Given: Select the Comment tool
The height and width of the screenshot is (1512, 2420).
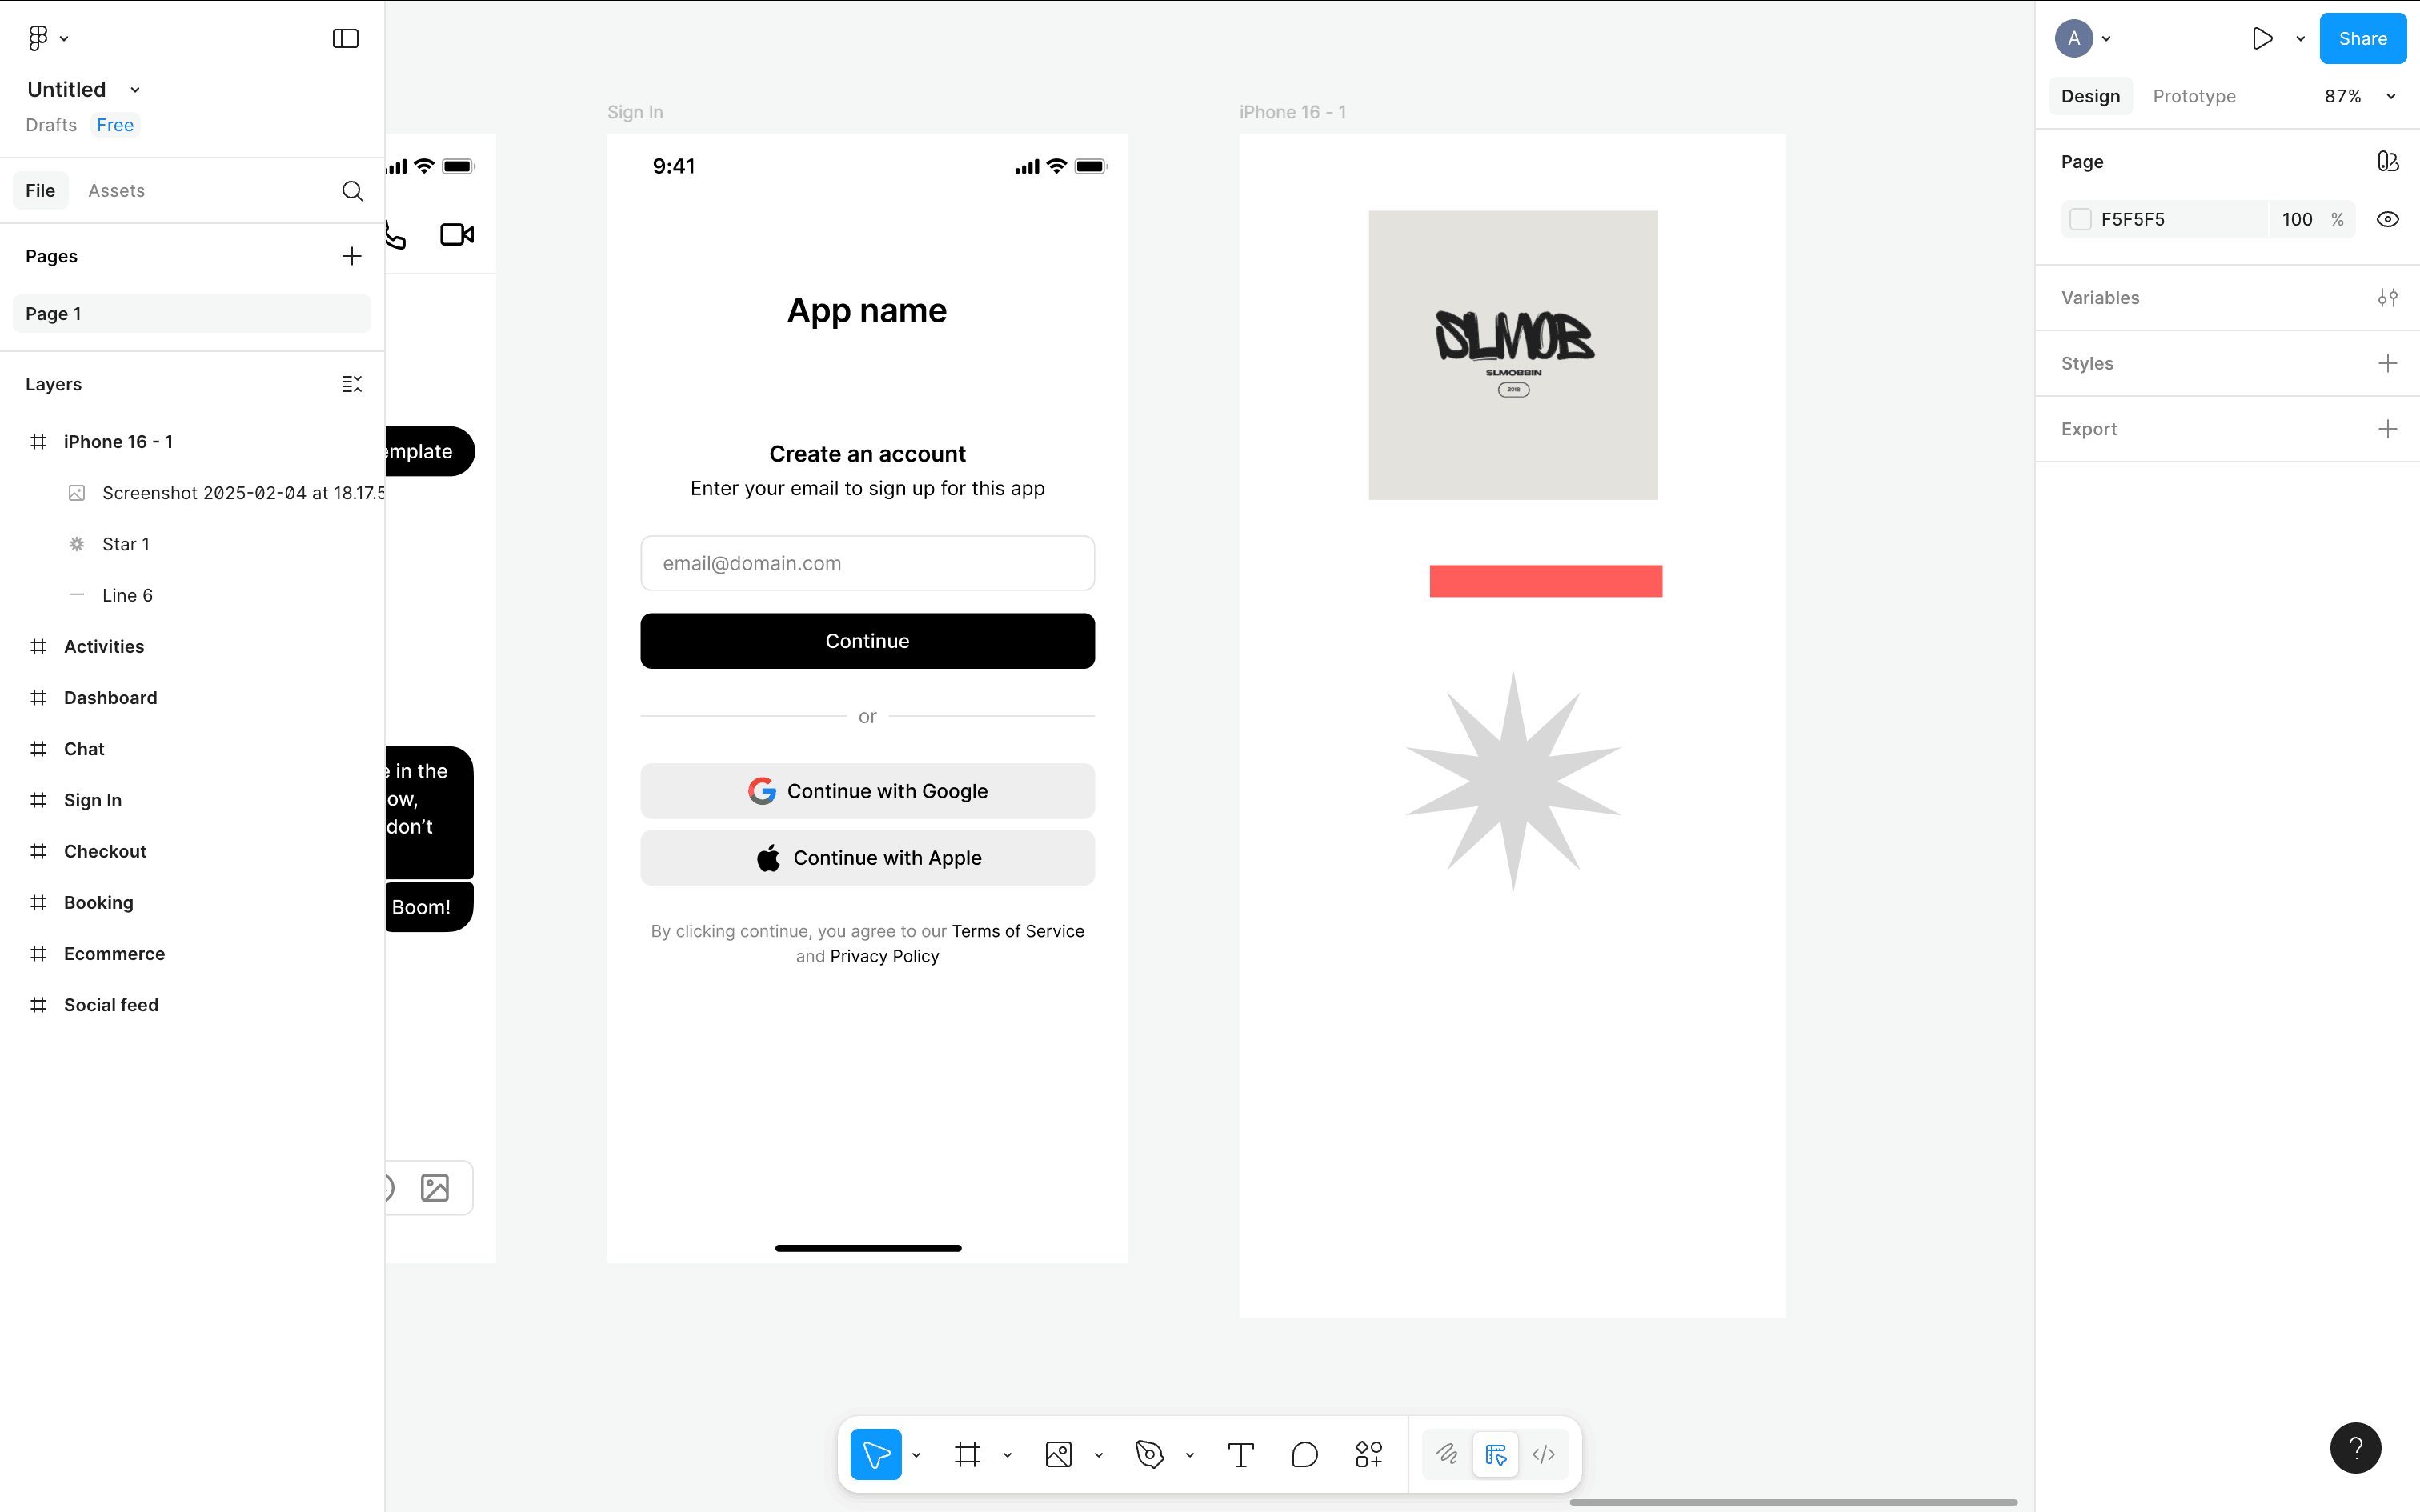Looking at the screenshot, I should tap(1304, 1454).
